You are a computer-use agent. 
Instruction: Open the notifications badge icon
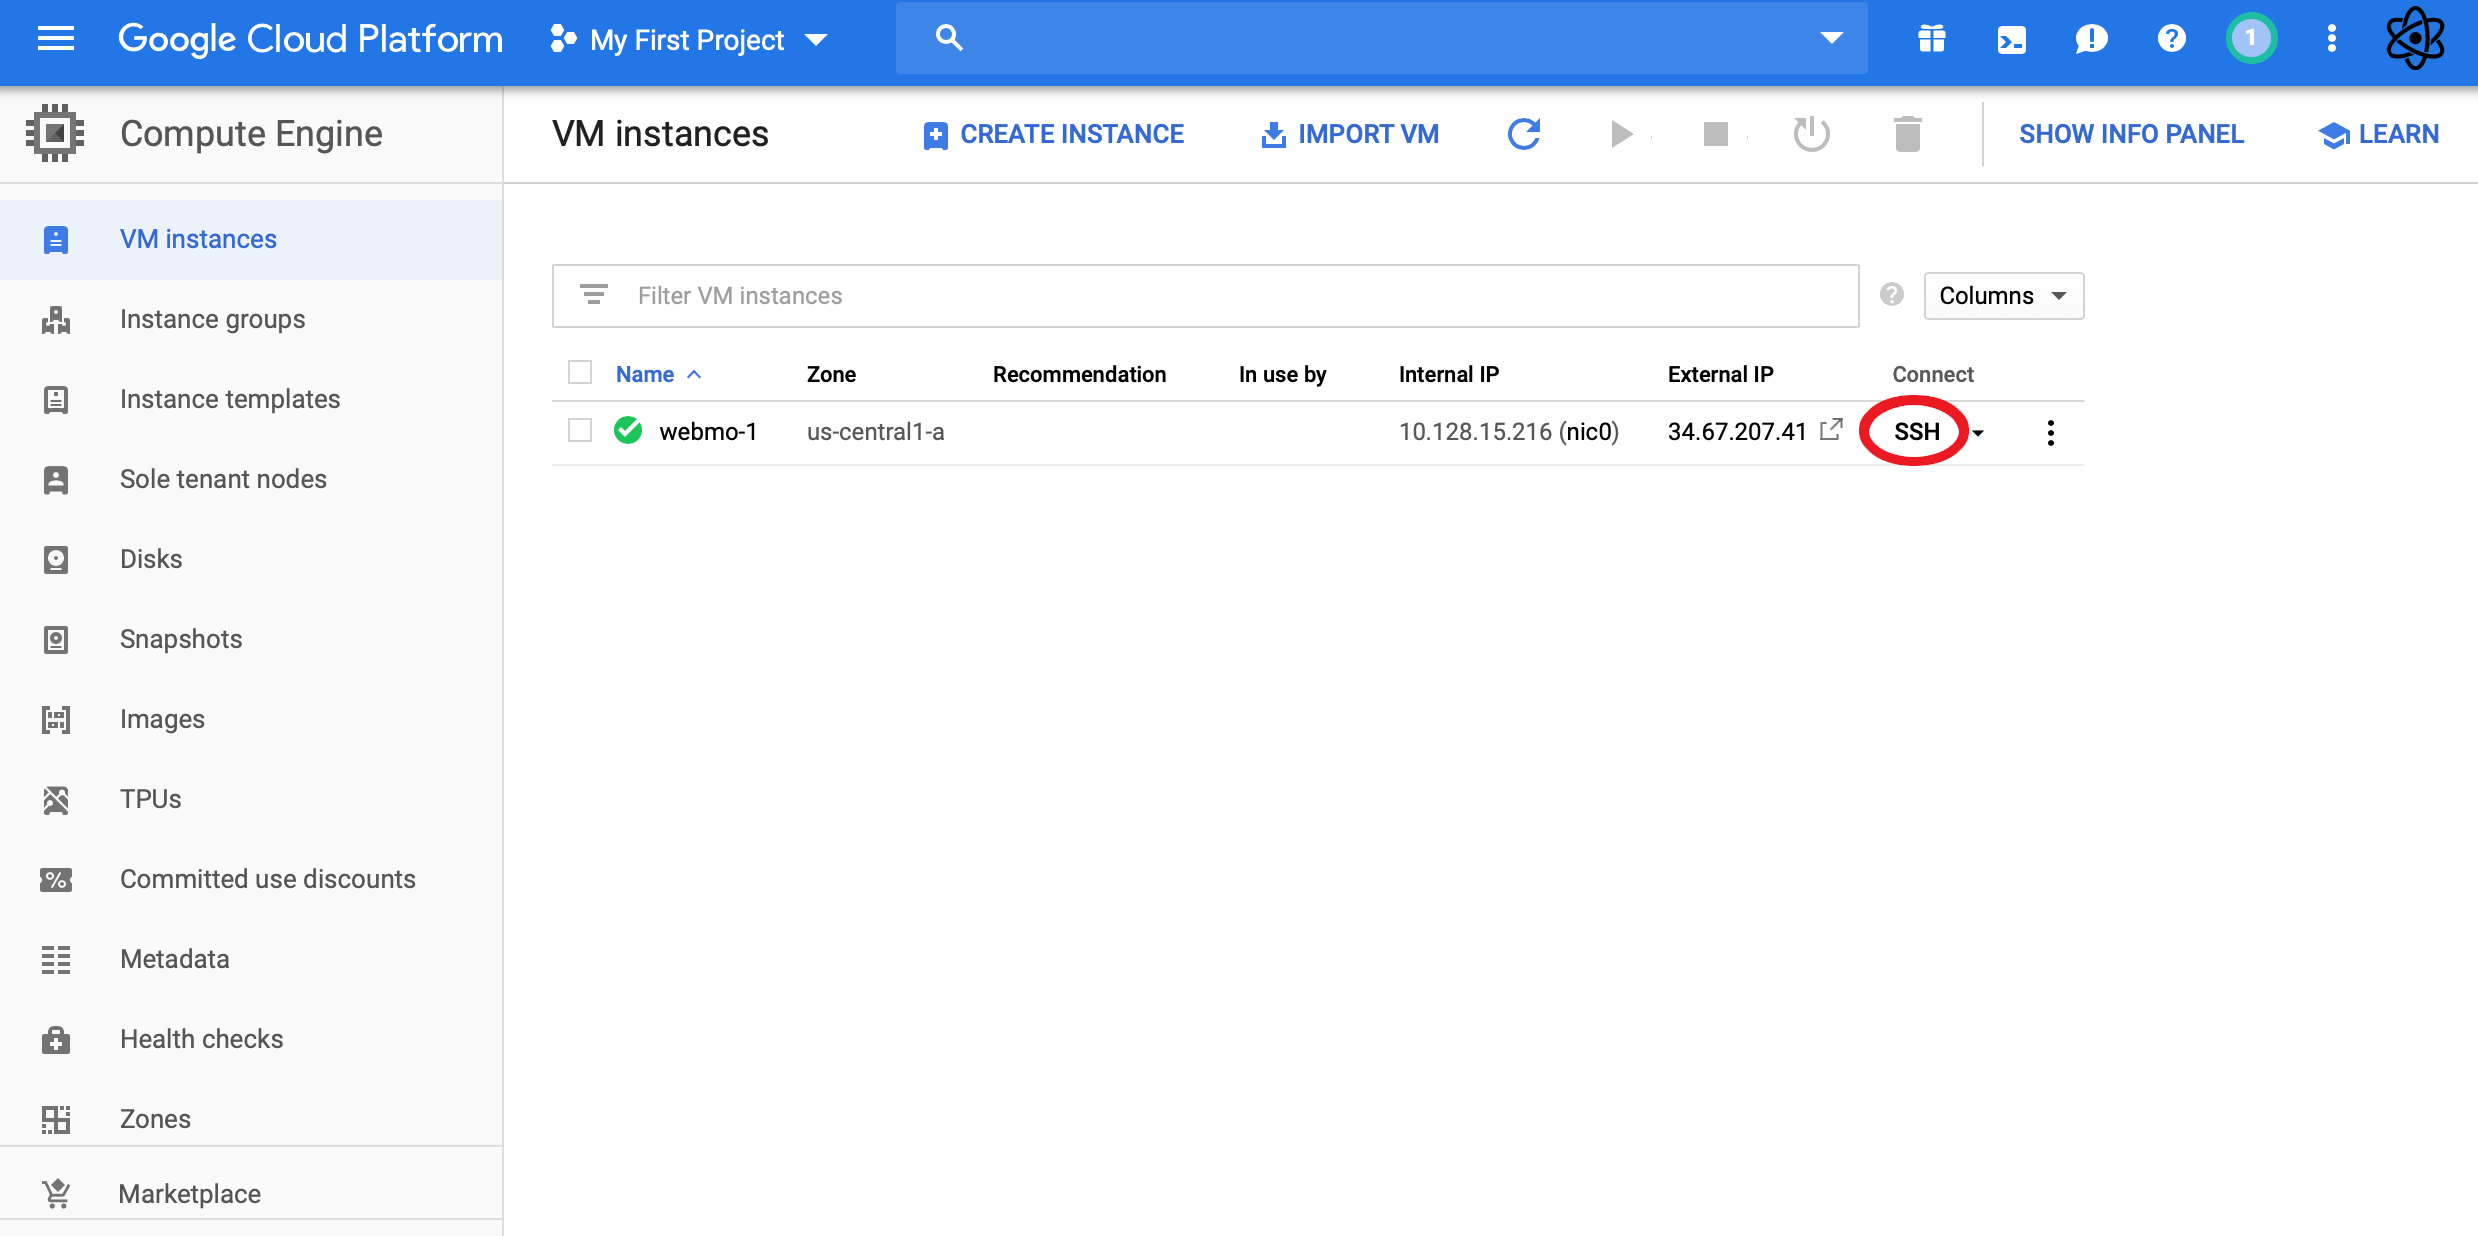click(2251, 39)
